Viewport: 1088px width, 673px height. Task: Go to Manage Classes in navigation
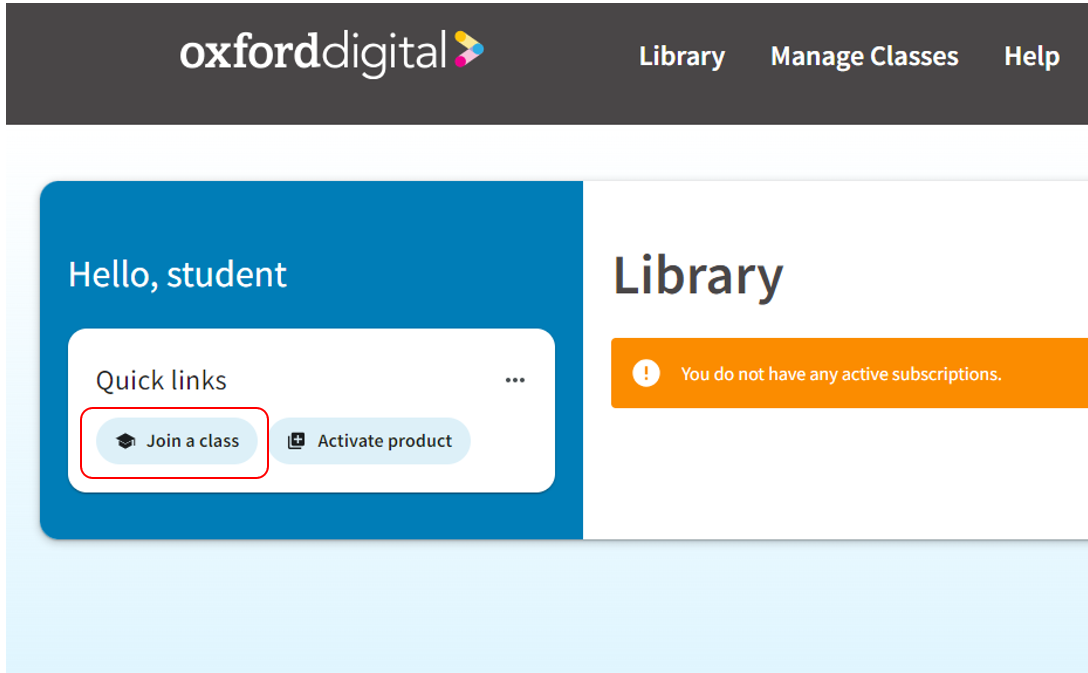click(864, 56)
